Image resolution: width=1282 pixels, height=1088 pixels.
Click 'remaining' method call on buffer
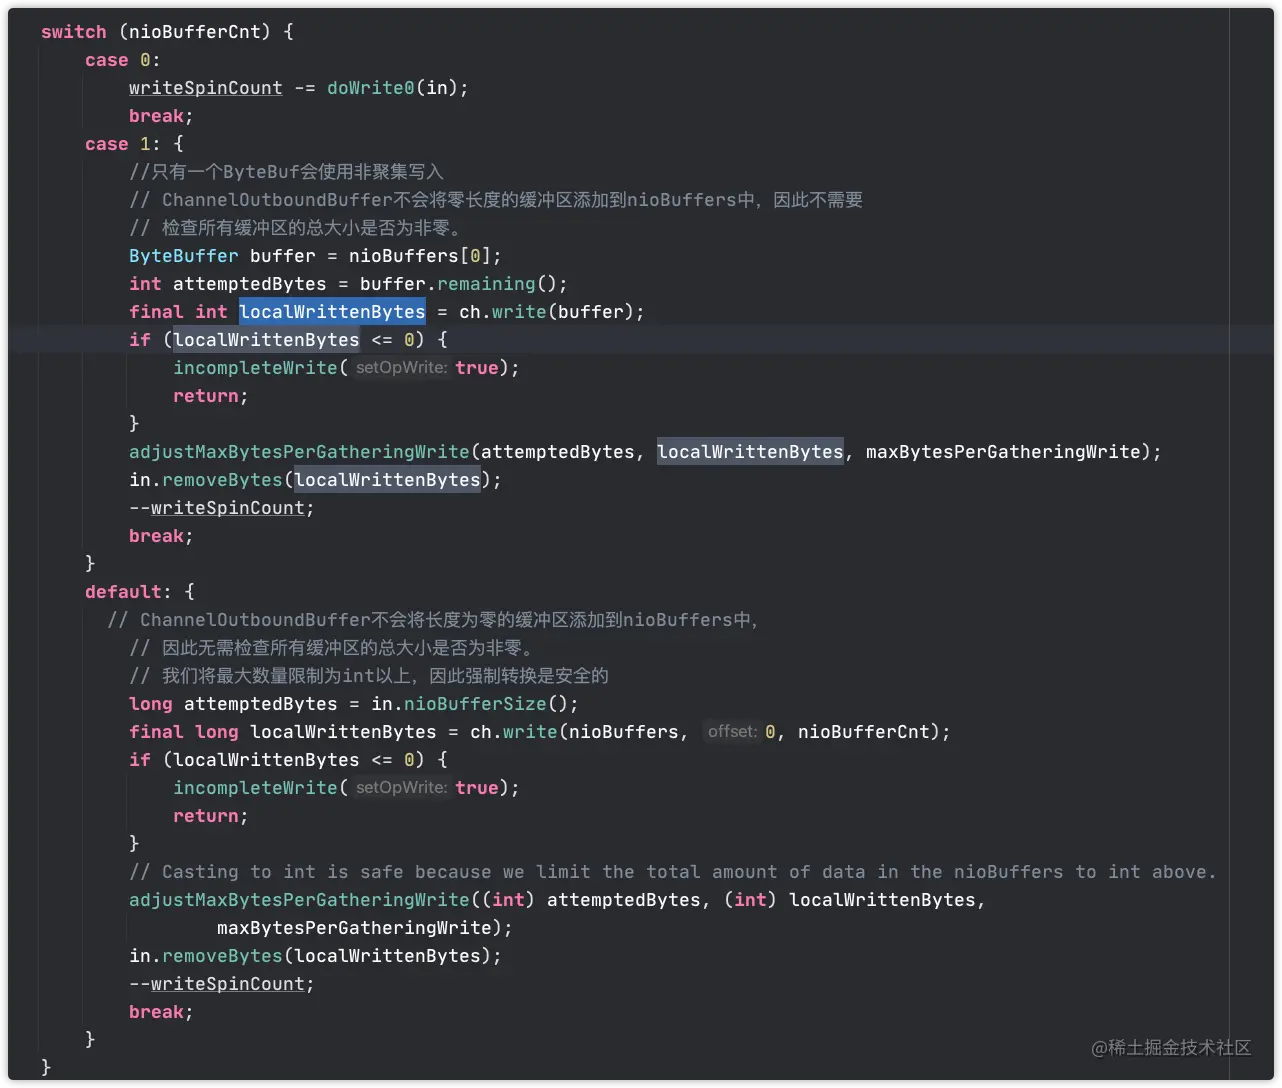click(x=486, y=284)
